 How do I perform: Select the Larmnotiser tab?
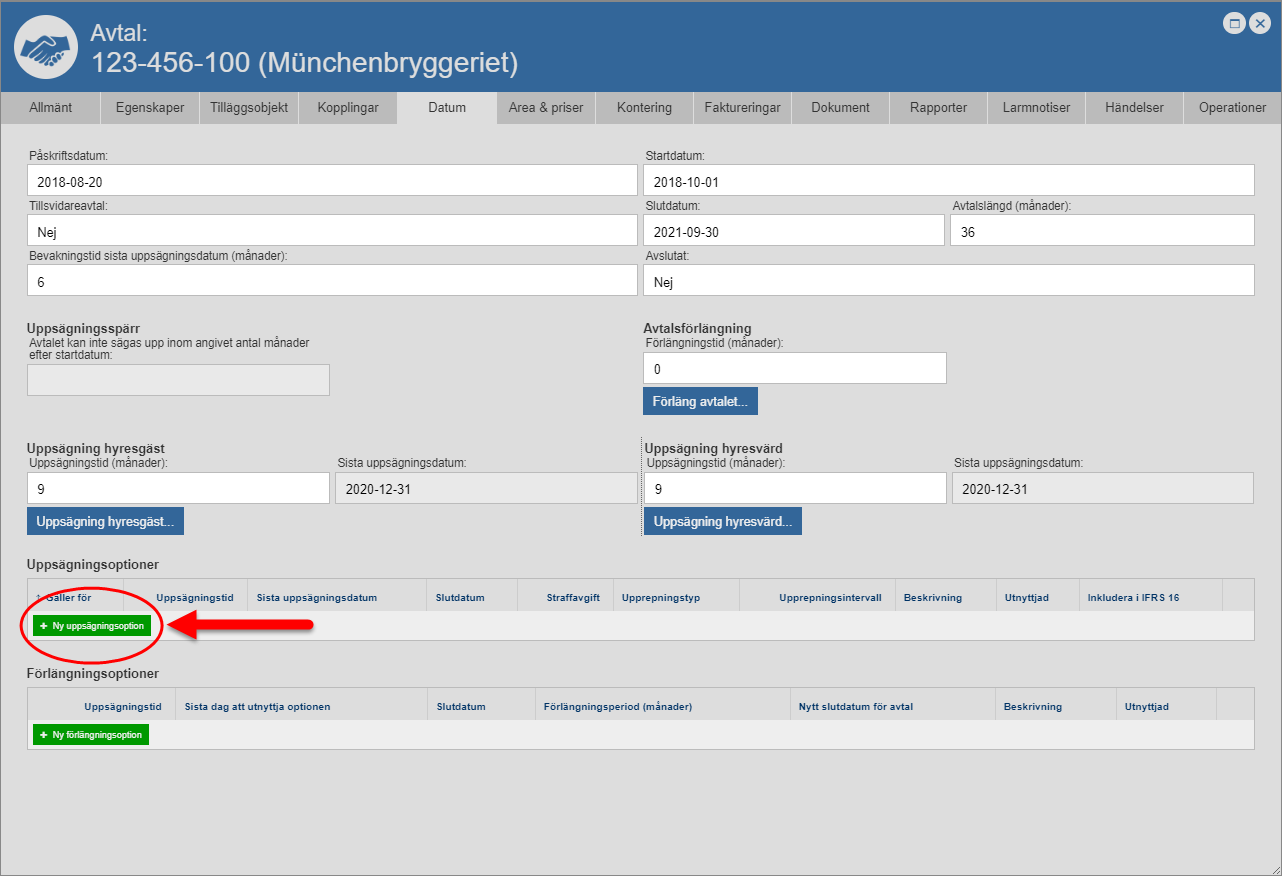click(x=1036, y=108)
